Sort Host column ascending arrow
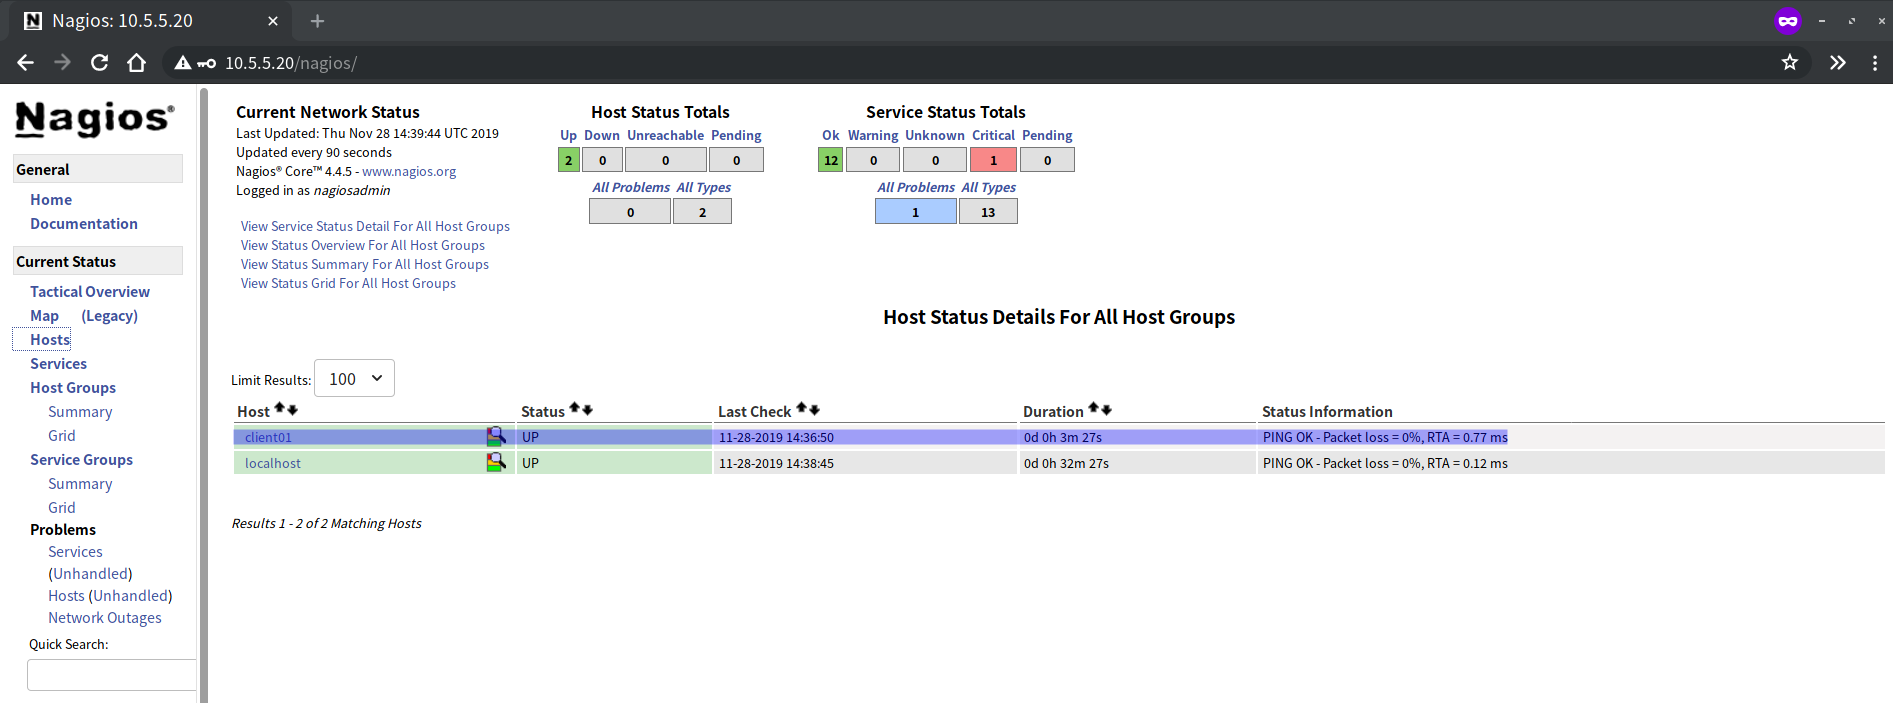This screenshot has width=1893, height=703. coord(280,408)
